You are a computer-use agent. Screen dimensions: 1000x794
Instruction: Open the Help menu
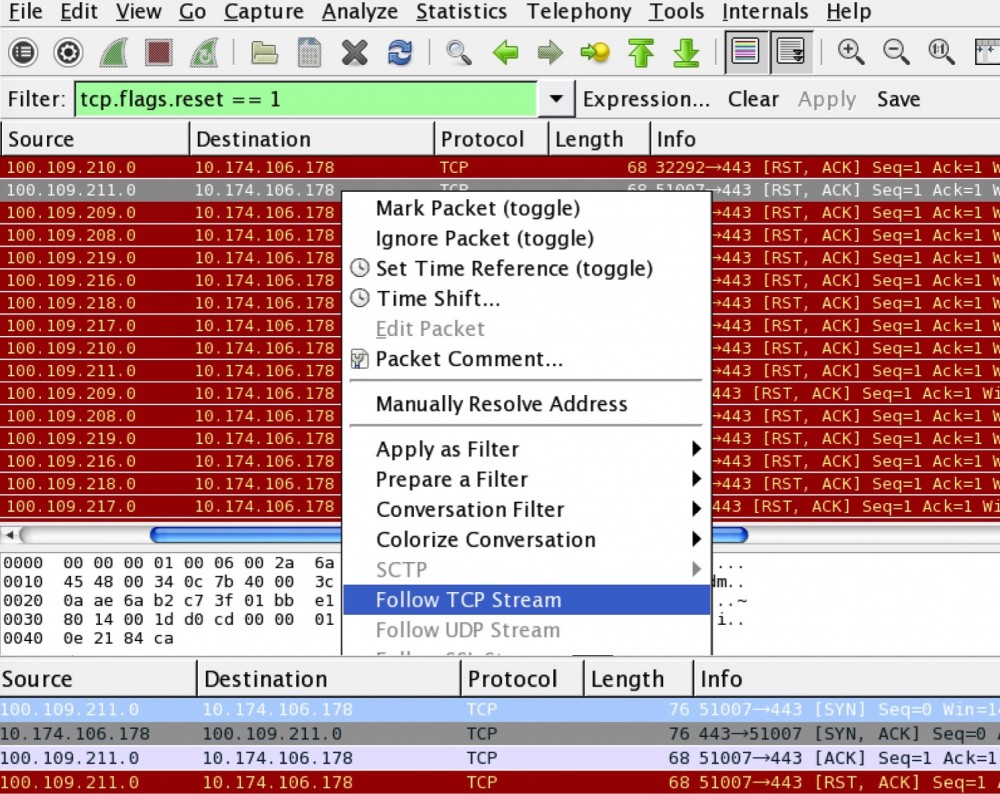tap(849, 11)
